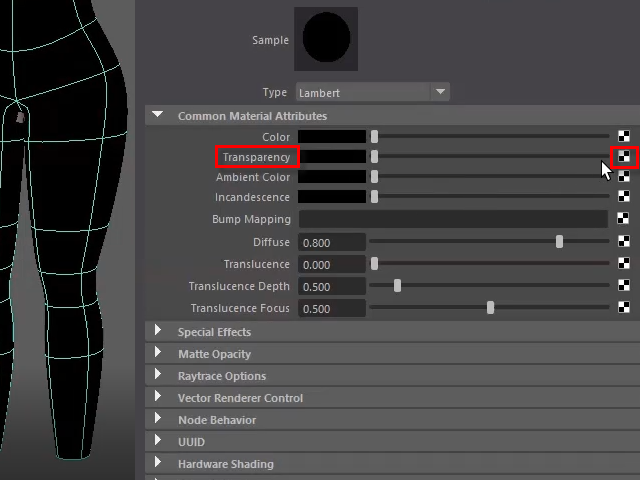640x480 pixels.
Task: Click the Diffuse value field
Action: (x=332, y=242)
